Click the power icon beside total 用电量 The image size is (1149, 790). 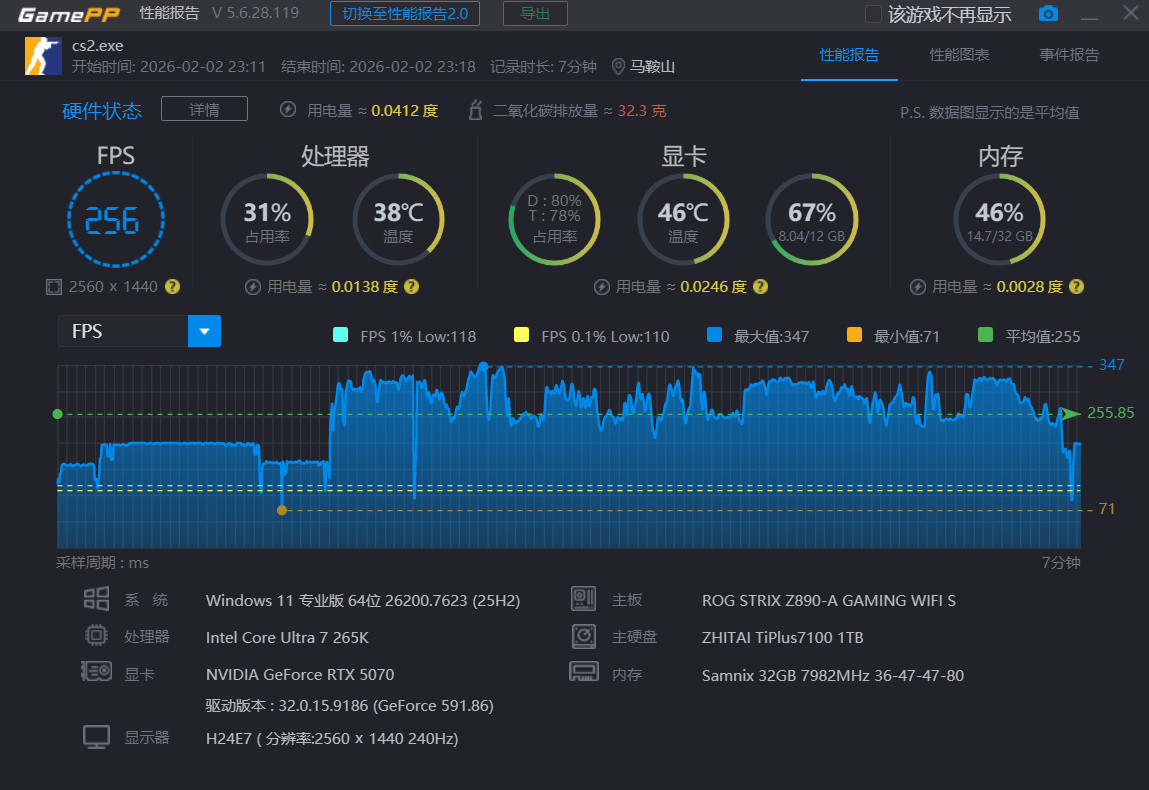pyautogui.click(x=288, y=110)
